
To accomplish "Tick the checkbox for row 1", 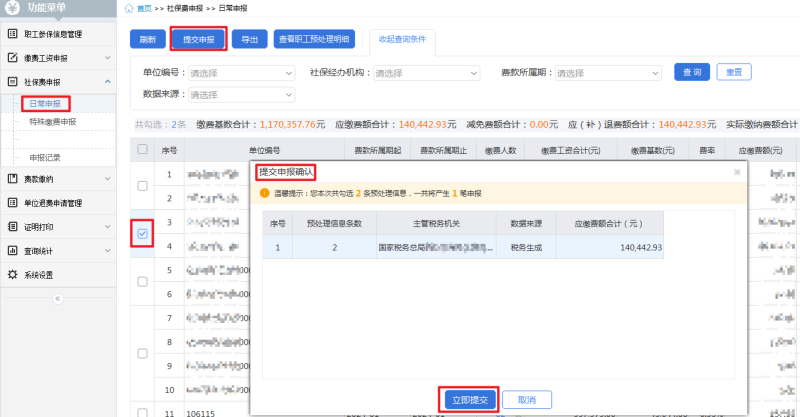I will [x=142, y=186].
